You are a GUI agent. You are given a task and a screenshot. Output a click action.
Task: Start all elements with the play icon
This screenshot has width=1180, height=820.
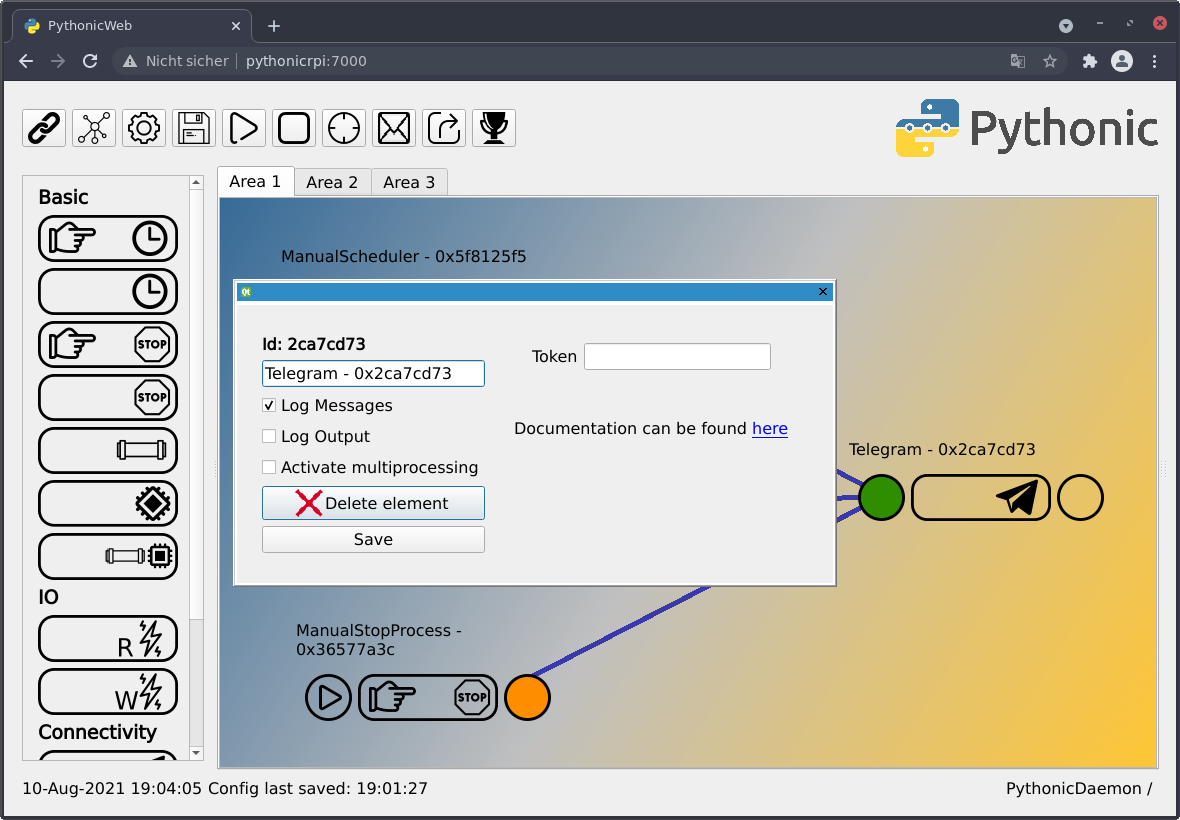tap(243, 128)
